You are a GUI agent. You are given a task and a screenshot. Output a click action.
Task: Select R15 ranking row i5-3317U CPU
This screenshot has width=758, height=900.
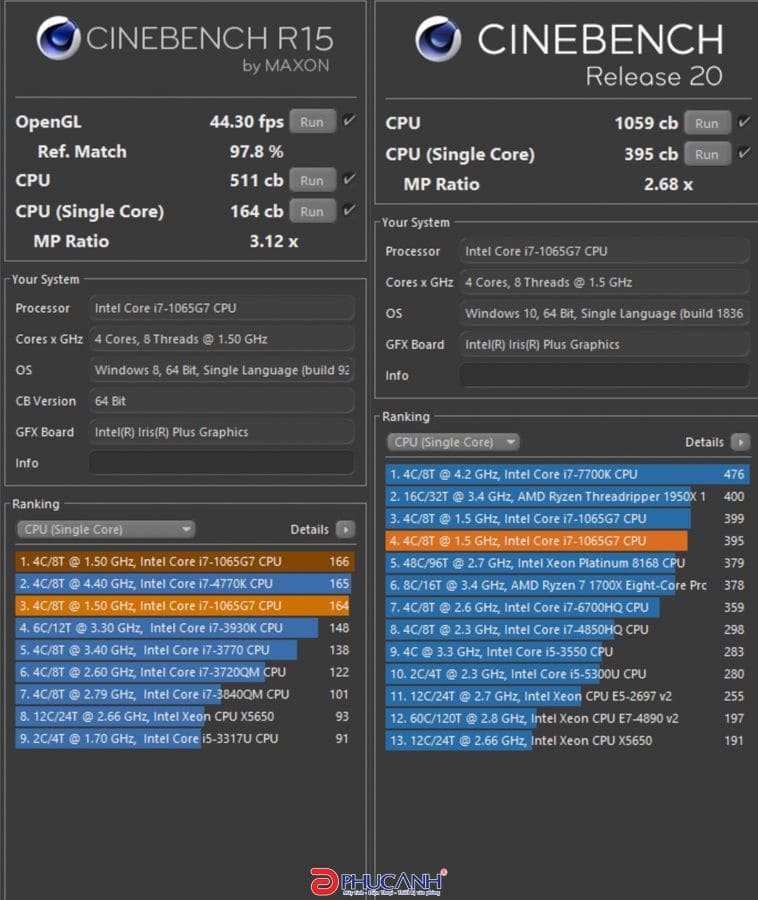click(185, 738)
